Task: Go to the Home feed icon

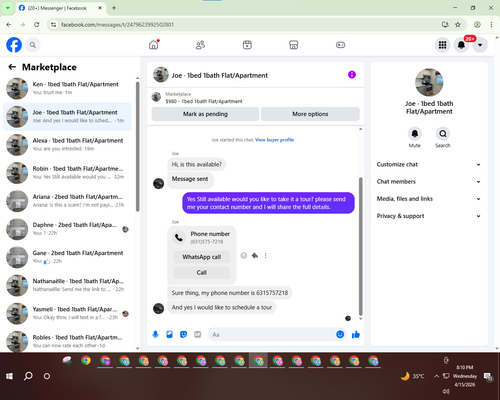Action: coord(154,45)
